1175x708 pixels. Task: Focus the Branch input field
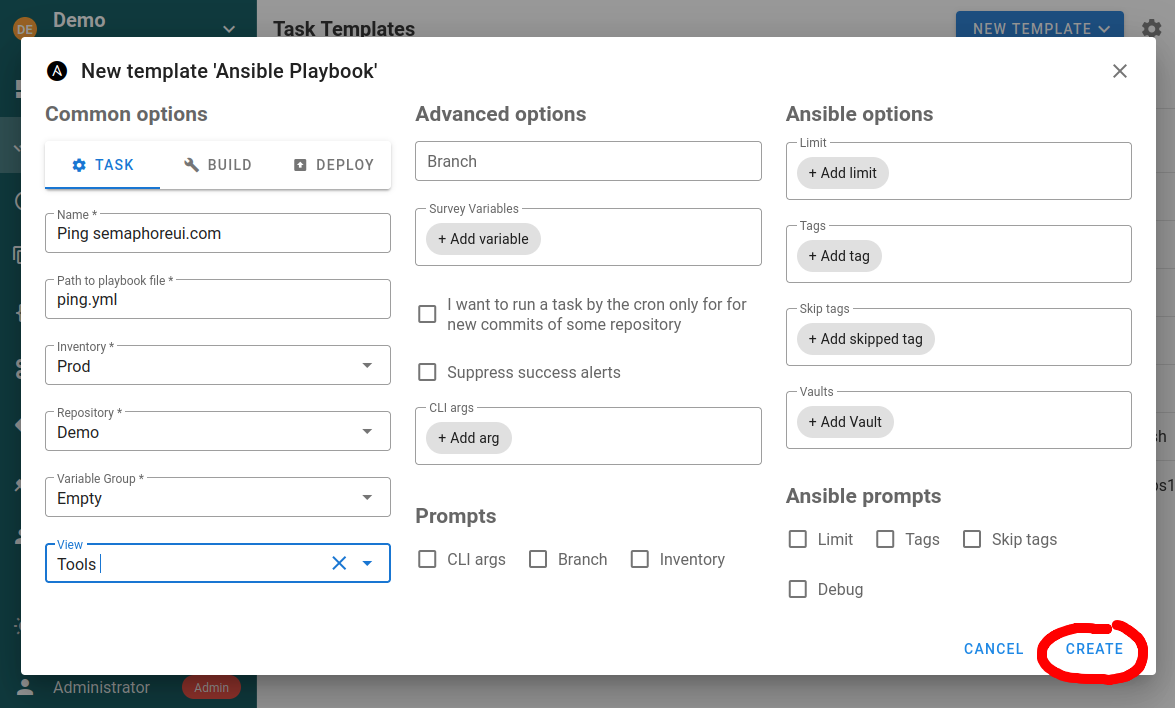click(588, 161)
